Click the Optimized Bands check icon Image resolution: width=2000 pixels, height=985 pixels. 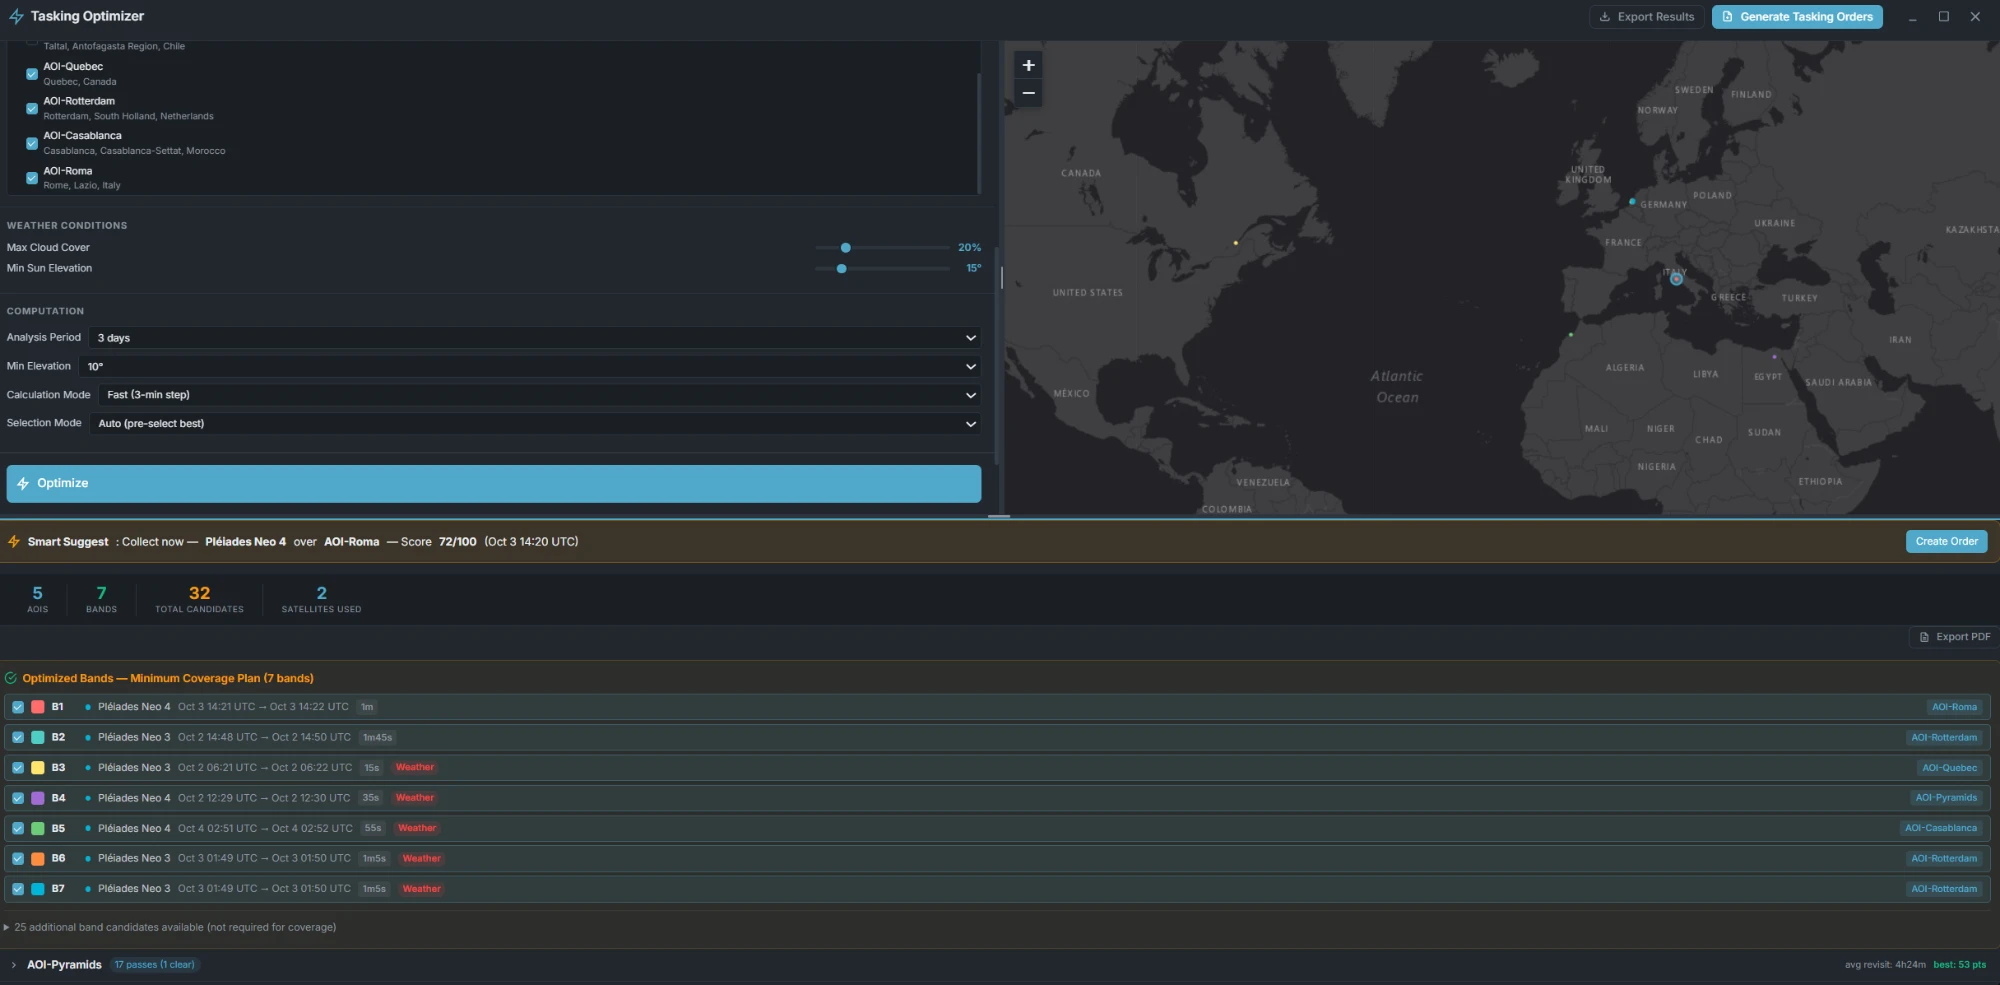(x=11, y=678)
